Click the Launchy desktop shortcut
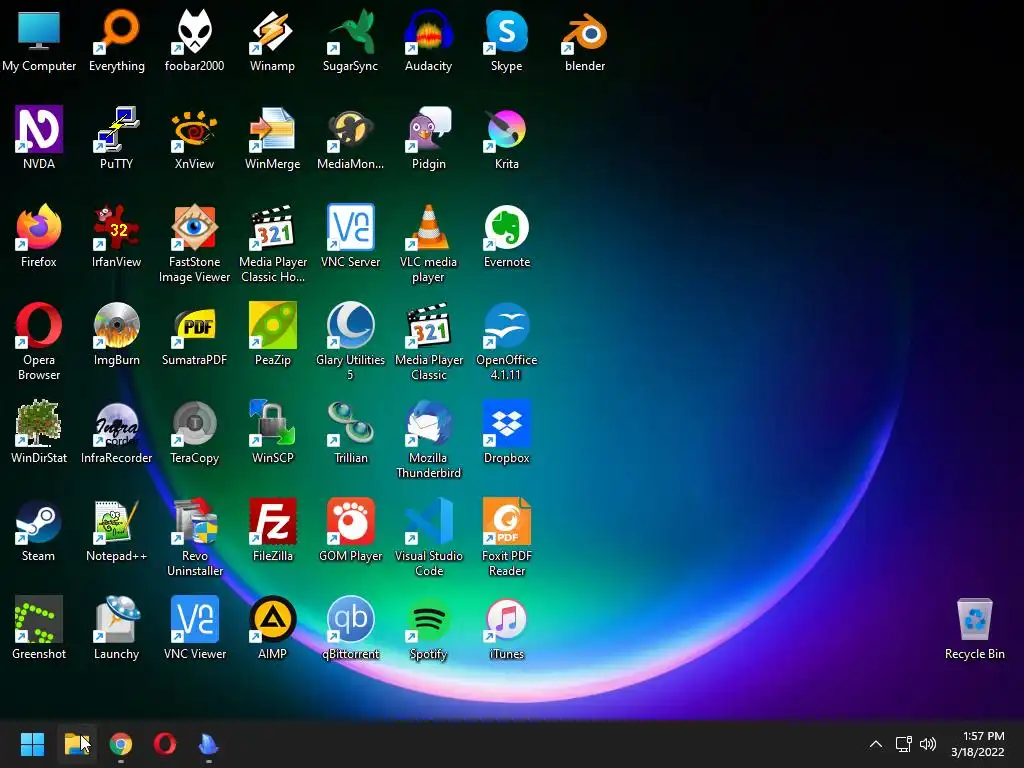Viewport: 1024px width, 768px height. point(117,619)
